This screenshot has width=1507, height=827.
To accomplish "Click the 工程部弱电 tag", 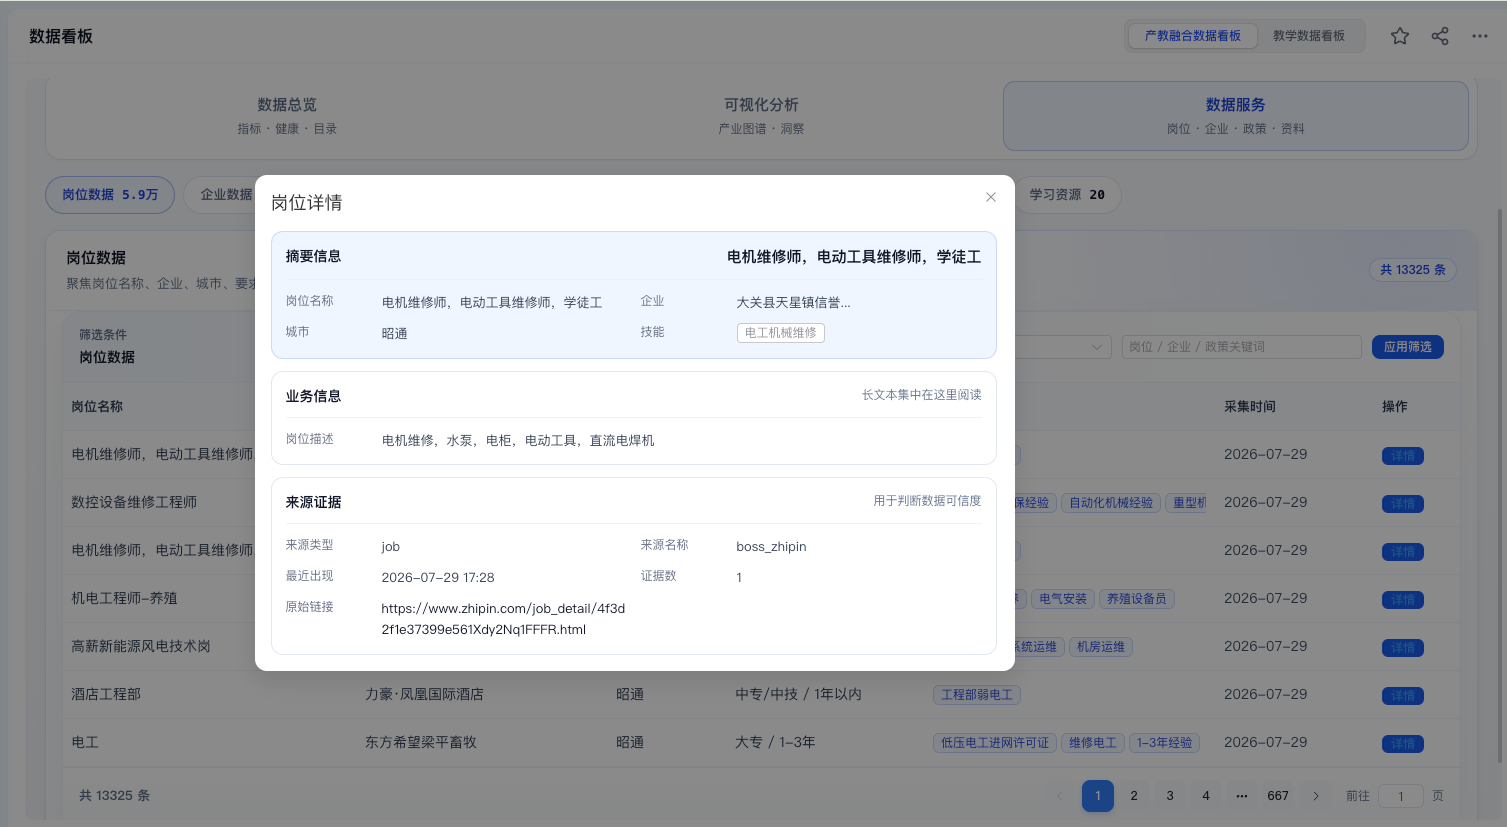I will (977, 695).
